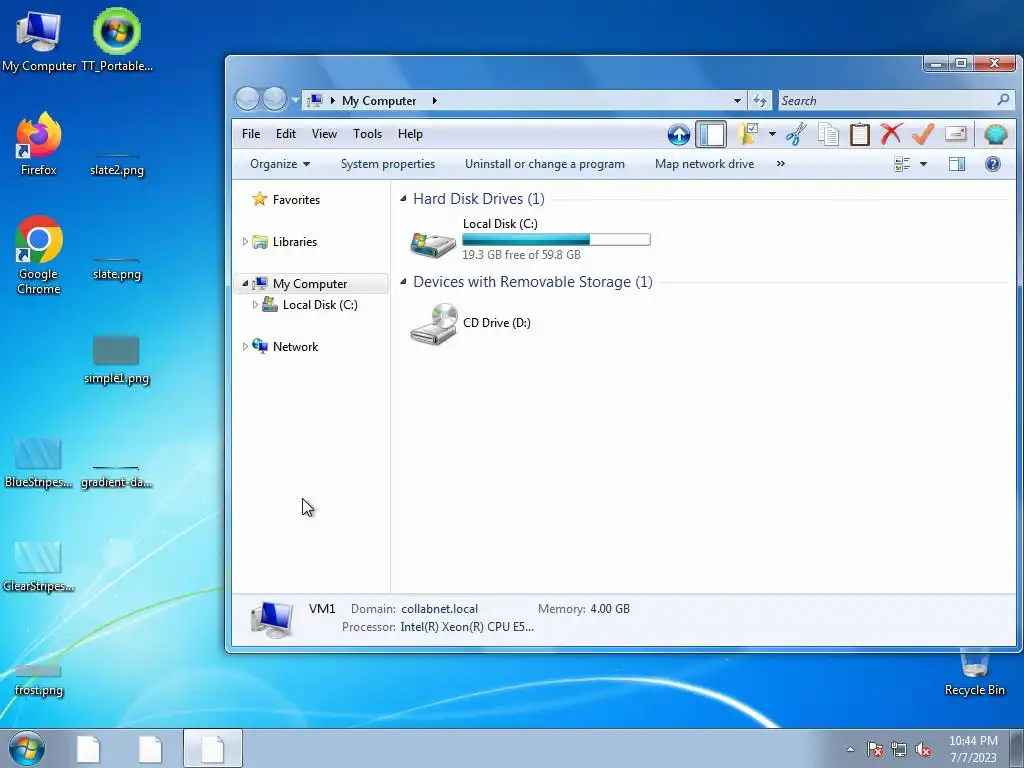This screenshot has width=1024, height=768.
Task: Toggle the preview pane button
Action: coord(957,164)
